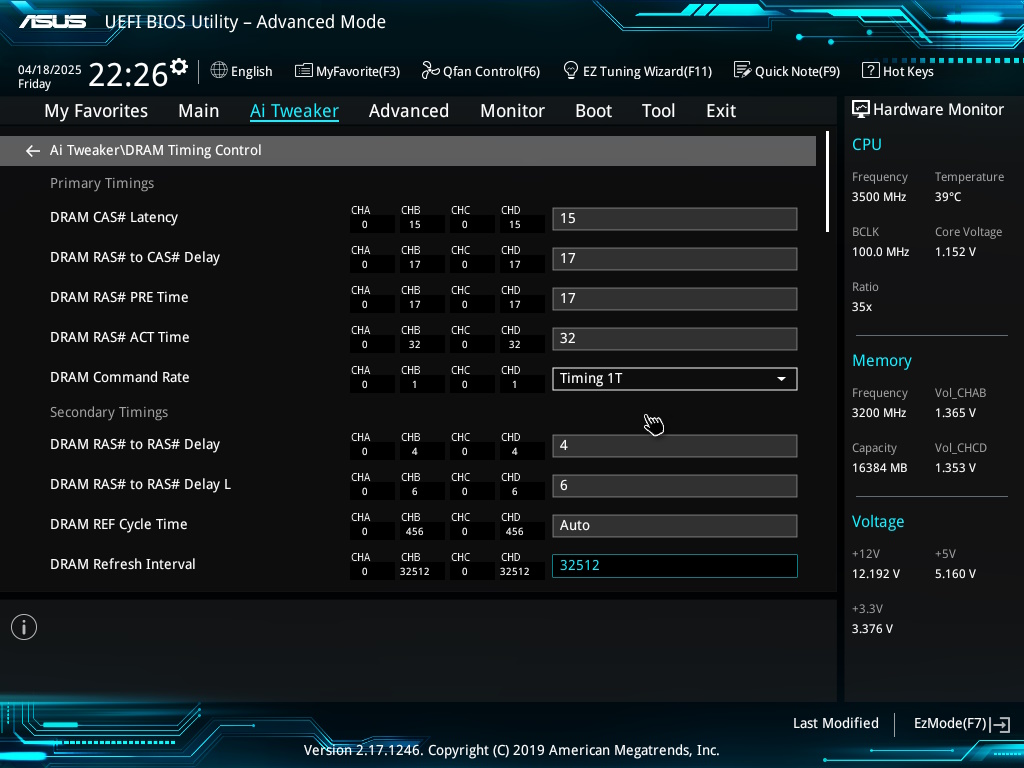
Task: Click the Last Modified button
Action: click(836, 723)
